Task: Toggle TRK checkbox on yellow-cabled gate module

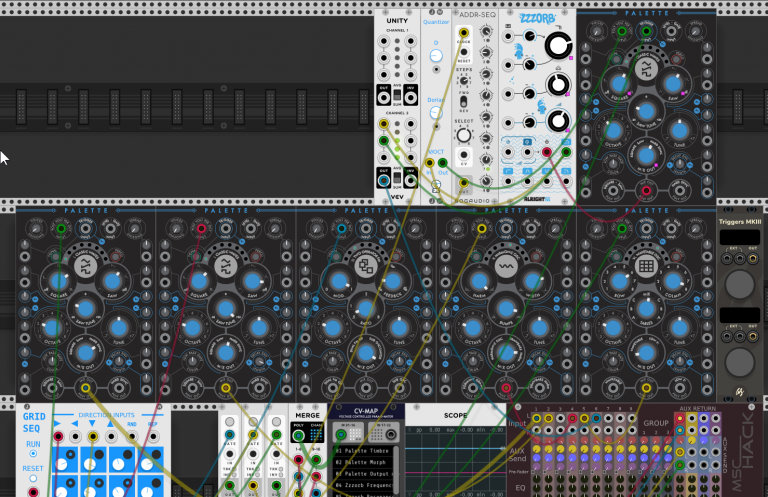Action: pos(258,469)
